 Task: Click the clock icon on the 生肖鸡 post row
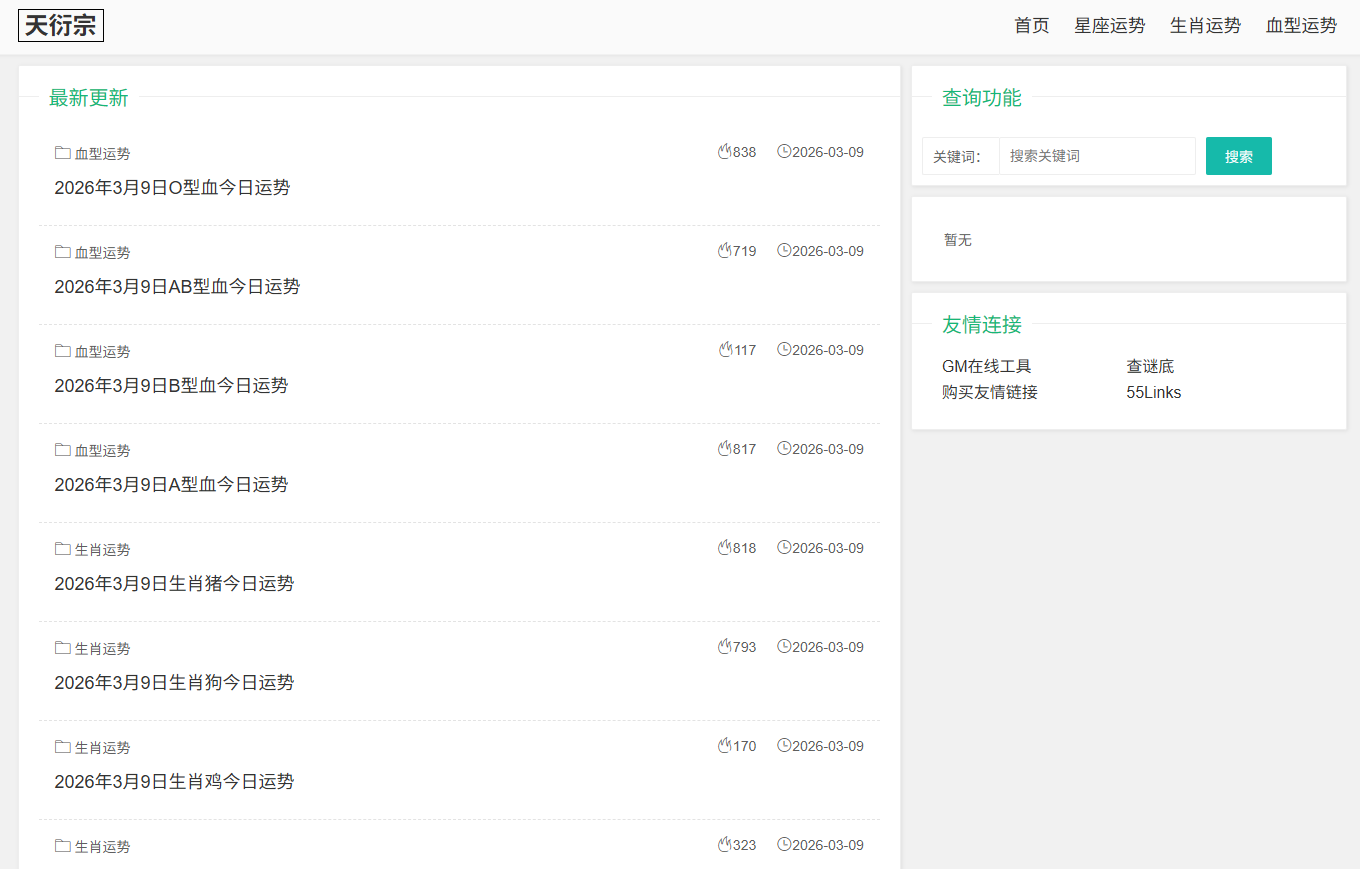point(784,746)
